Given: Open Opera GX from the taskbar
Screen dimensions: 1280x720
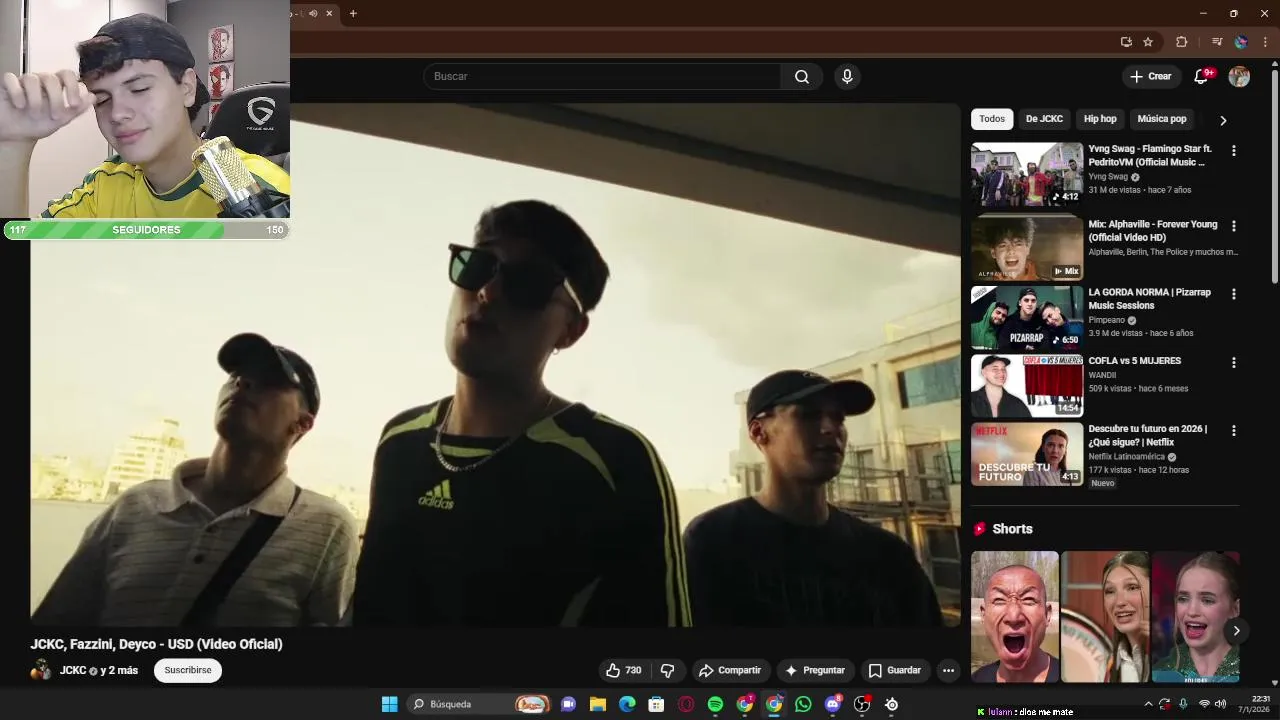Looking at the screenshot, I should [x=686, y=704].
